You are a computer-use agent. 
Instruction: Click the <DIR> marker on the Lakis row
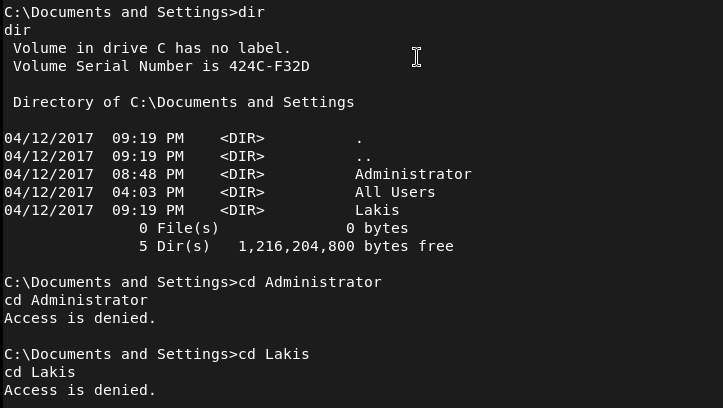242,210
